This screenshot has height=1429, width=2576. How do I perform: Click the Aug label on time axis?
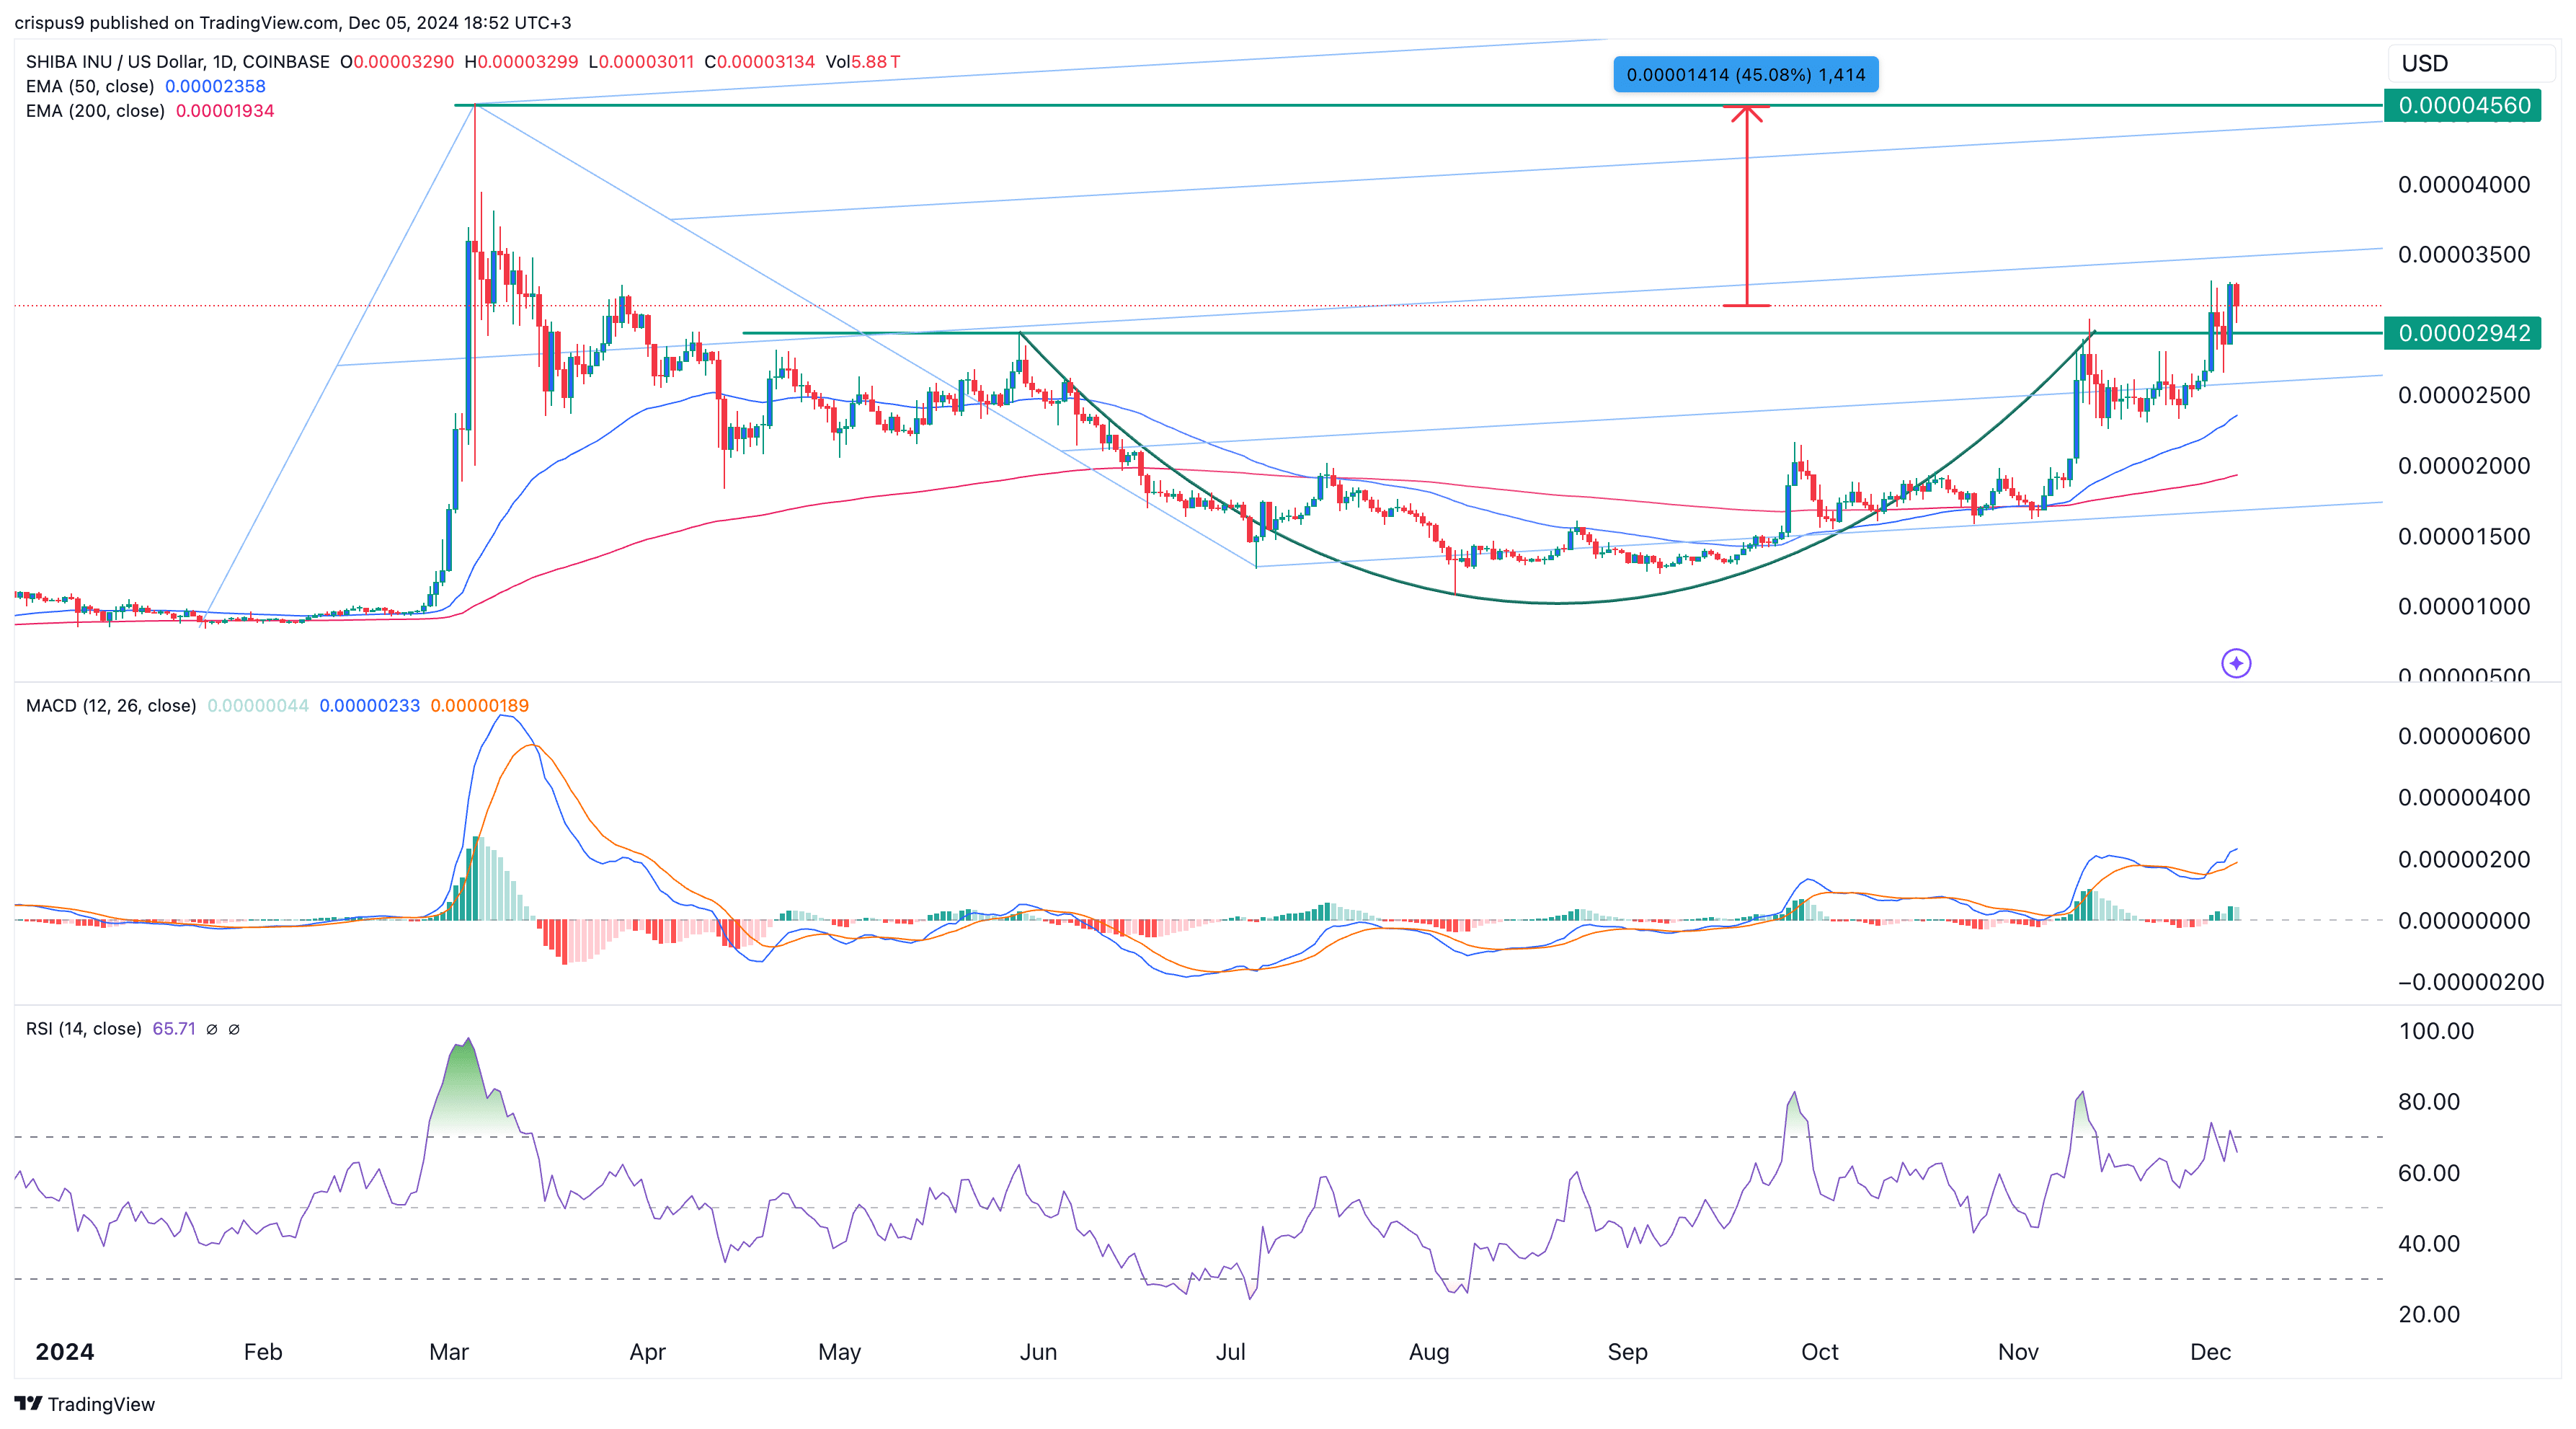pyautogui.click(x=1429, y=1352)
